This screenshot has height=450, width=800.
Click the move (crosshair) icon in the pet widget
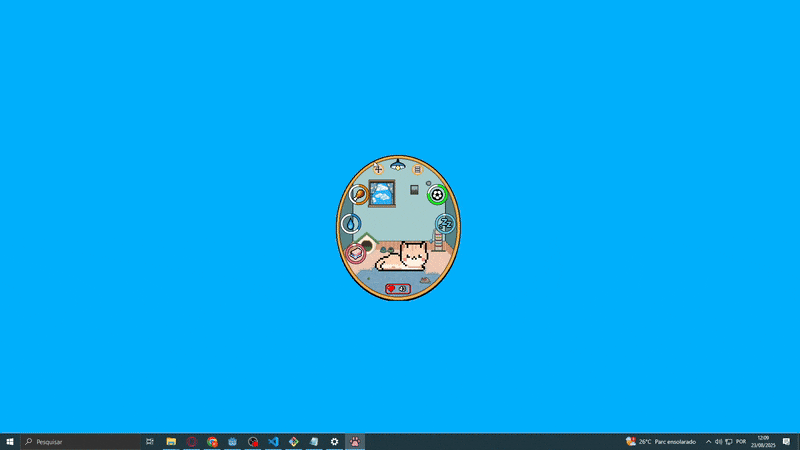[378, 169]
